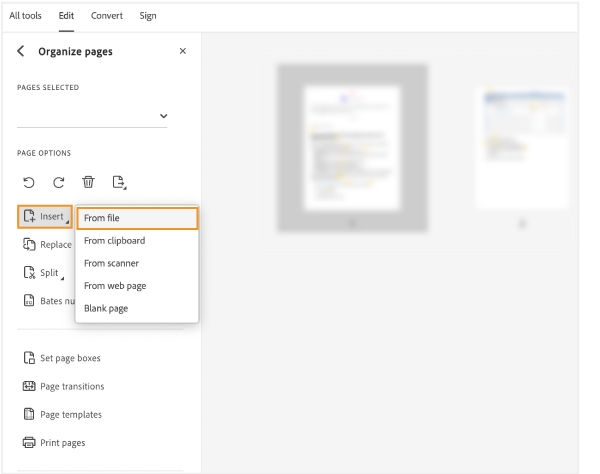Delete selected pages with trash icon
The width and height of the screenshot is (600, 474).
click(88, 182)
